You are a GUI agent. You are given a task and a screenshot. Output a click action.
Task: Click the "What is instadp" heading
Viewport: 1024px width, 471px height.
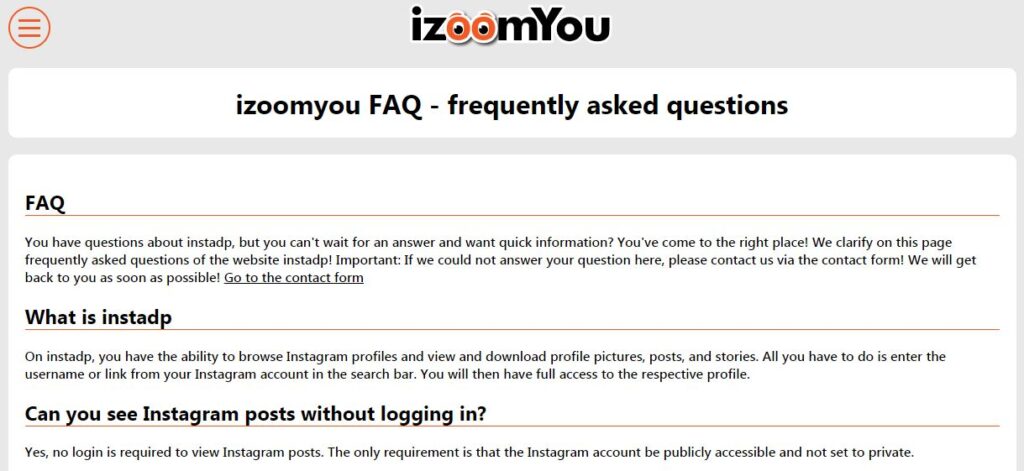pyautogui.click(x=98, y=318)
